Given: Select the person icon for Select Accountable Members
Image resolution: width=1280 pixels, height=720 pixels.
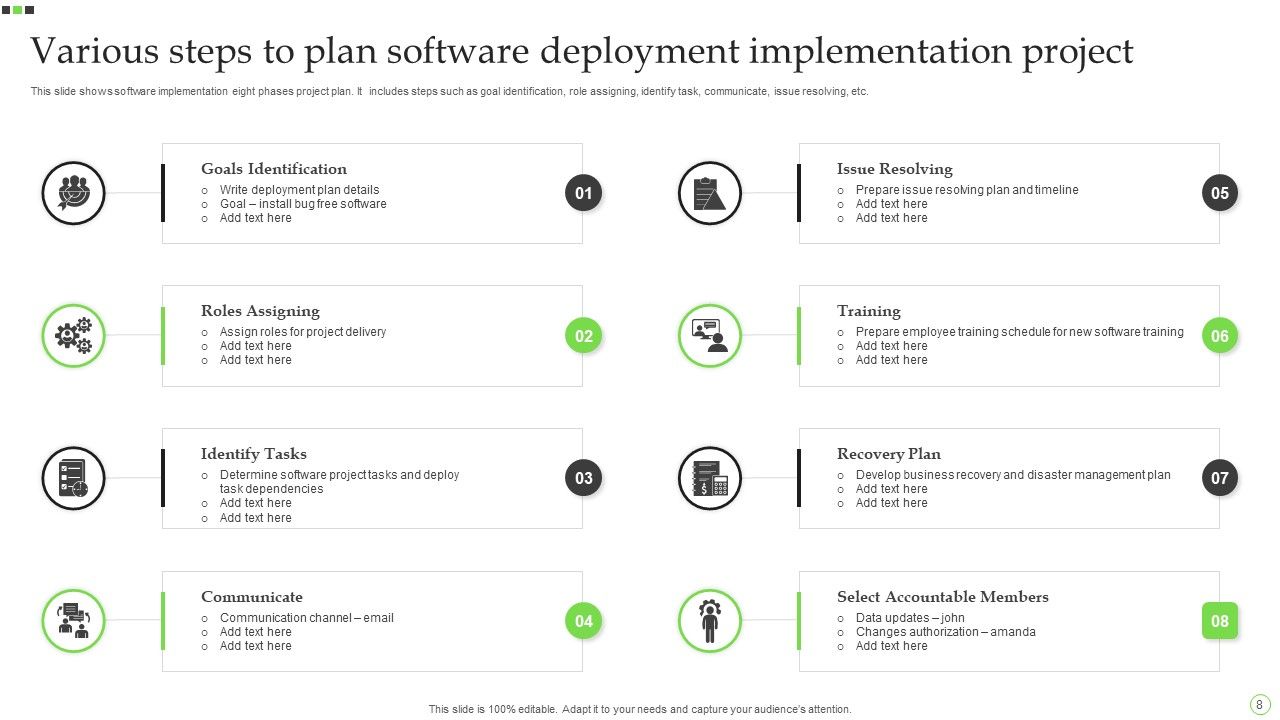Looking at the screenshot, I should (x=710, y=620).
